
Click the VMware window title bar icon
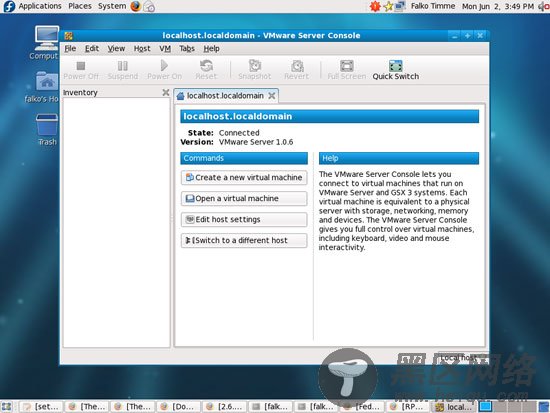coord(69,36)
